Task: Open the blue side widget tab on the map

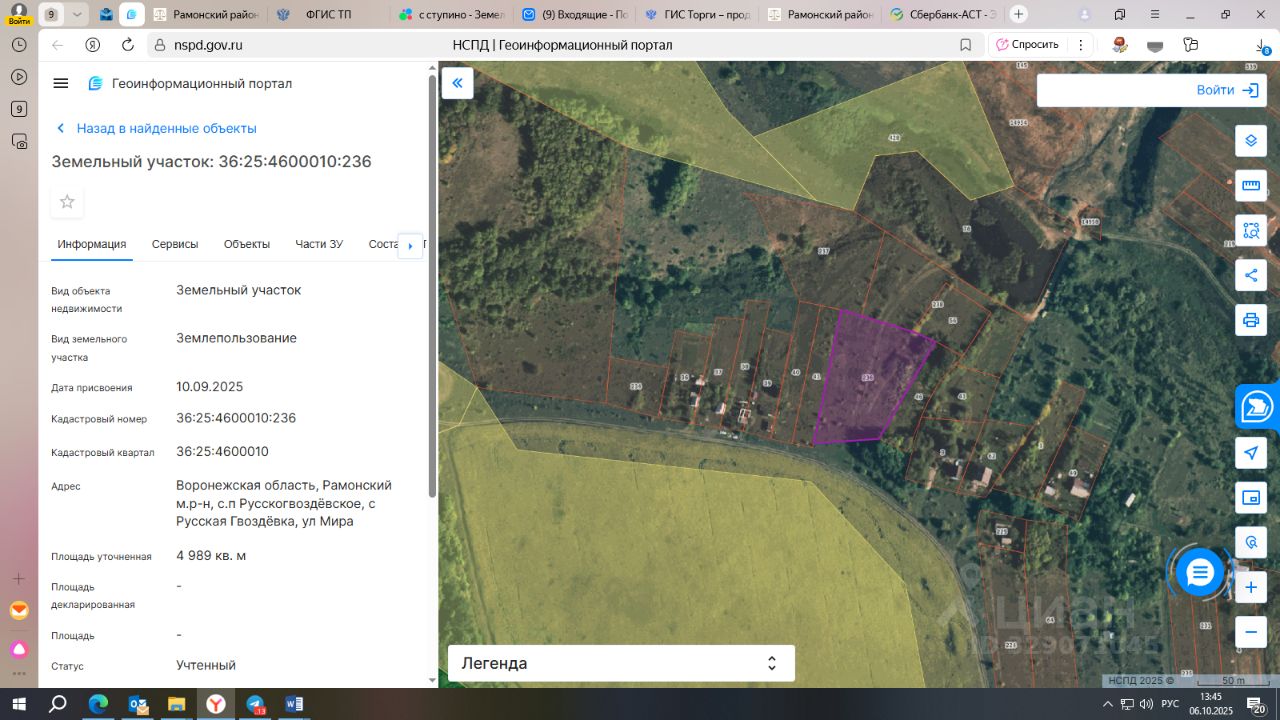Action: [1257, 407]
